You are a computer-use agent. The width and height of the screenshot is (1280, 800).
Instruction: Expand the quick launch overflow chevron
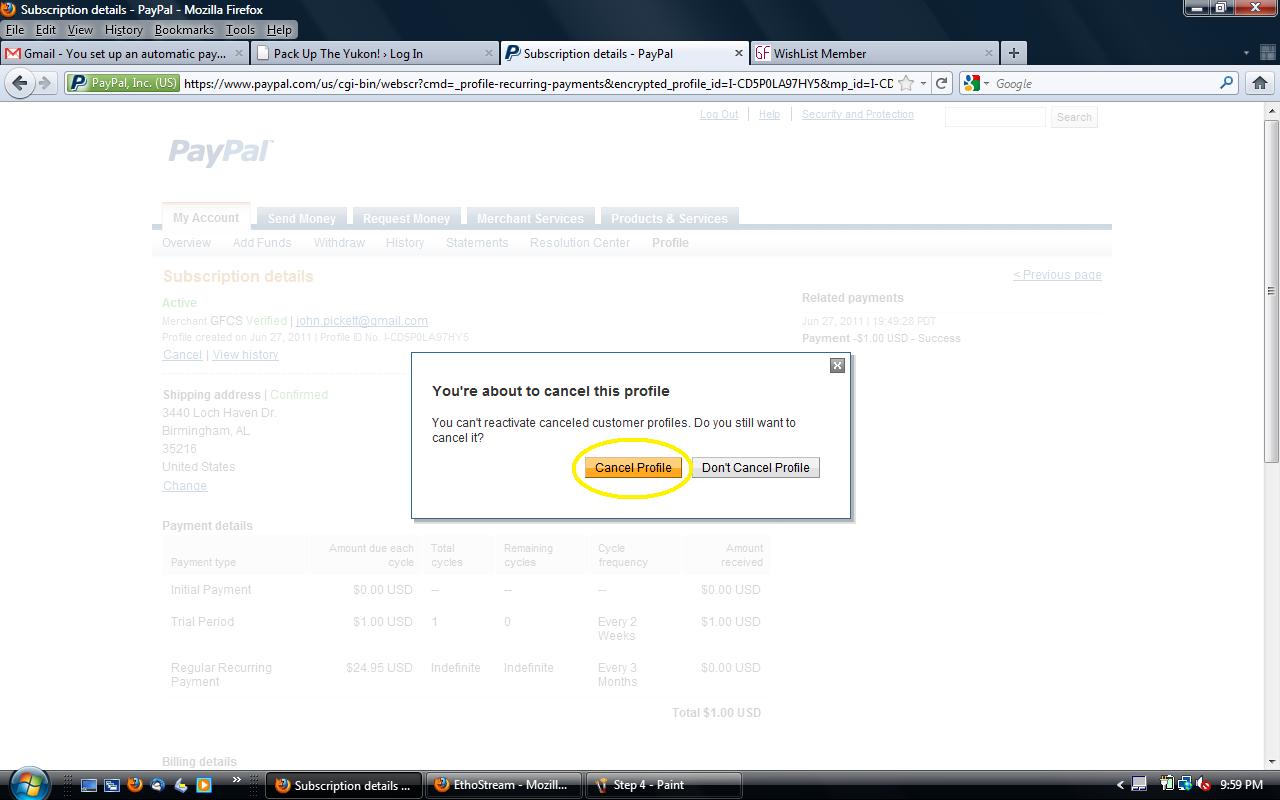(237, 780)
